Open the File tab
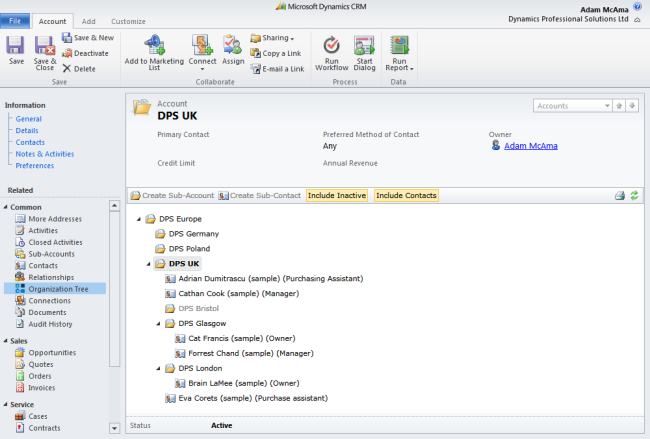This screenshot has height=439, width=650. (x=15, y=21)
